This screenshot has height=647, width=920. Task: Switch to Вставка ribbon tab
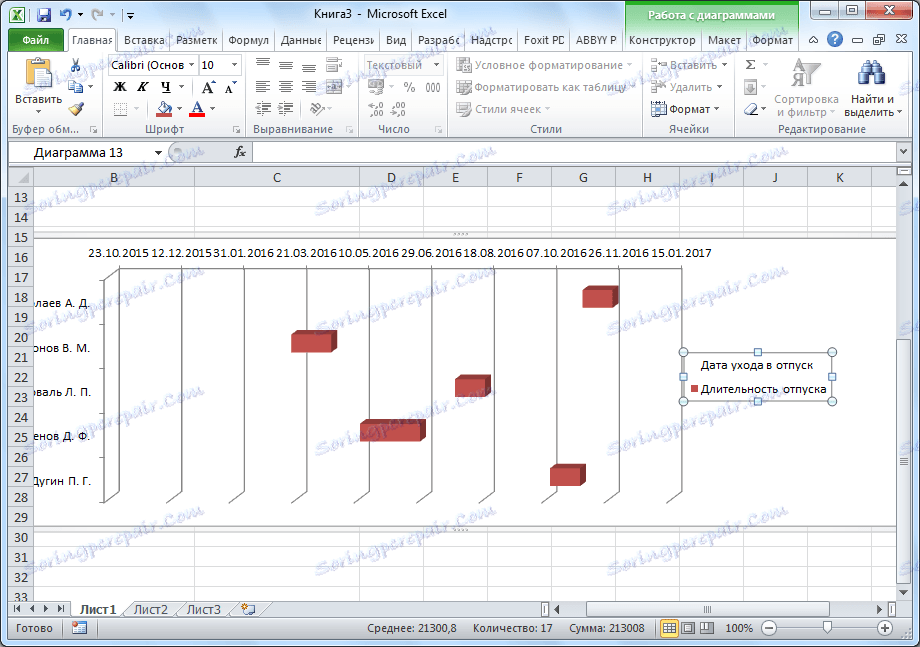tap(144, 40)
